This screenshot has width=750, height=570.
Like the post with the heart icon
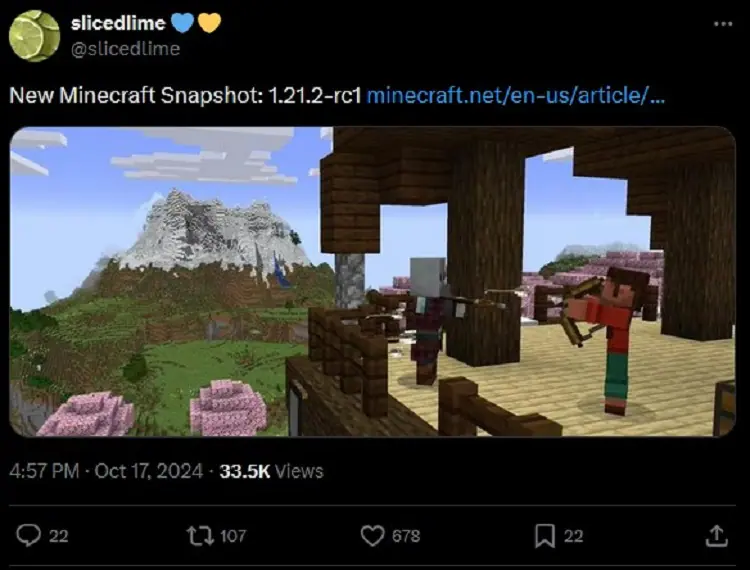click(372, 536)
